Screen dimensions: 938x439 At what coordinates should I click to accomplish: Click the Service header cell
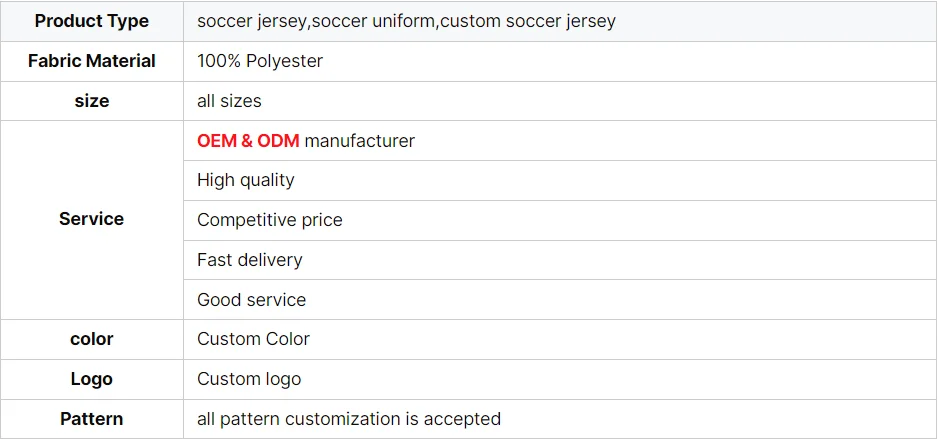click(x=91, y=219)
